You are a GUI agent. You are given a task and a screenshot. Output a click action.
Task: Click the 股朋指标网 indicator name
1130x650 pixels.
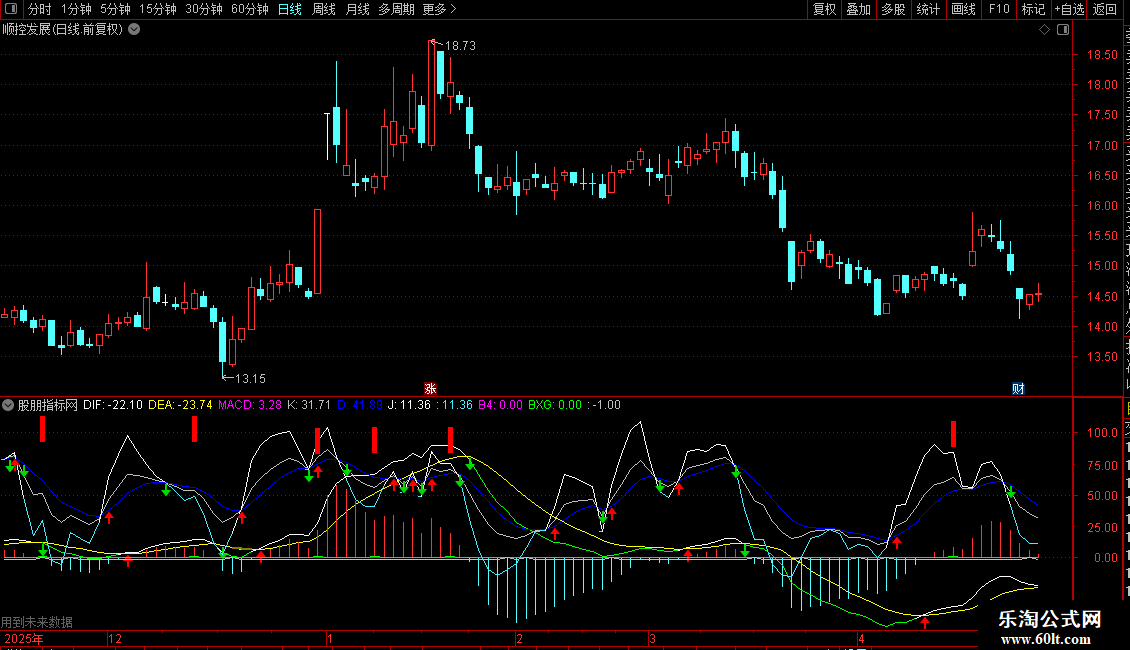pos(48,405)
